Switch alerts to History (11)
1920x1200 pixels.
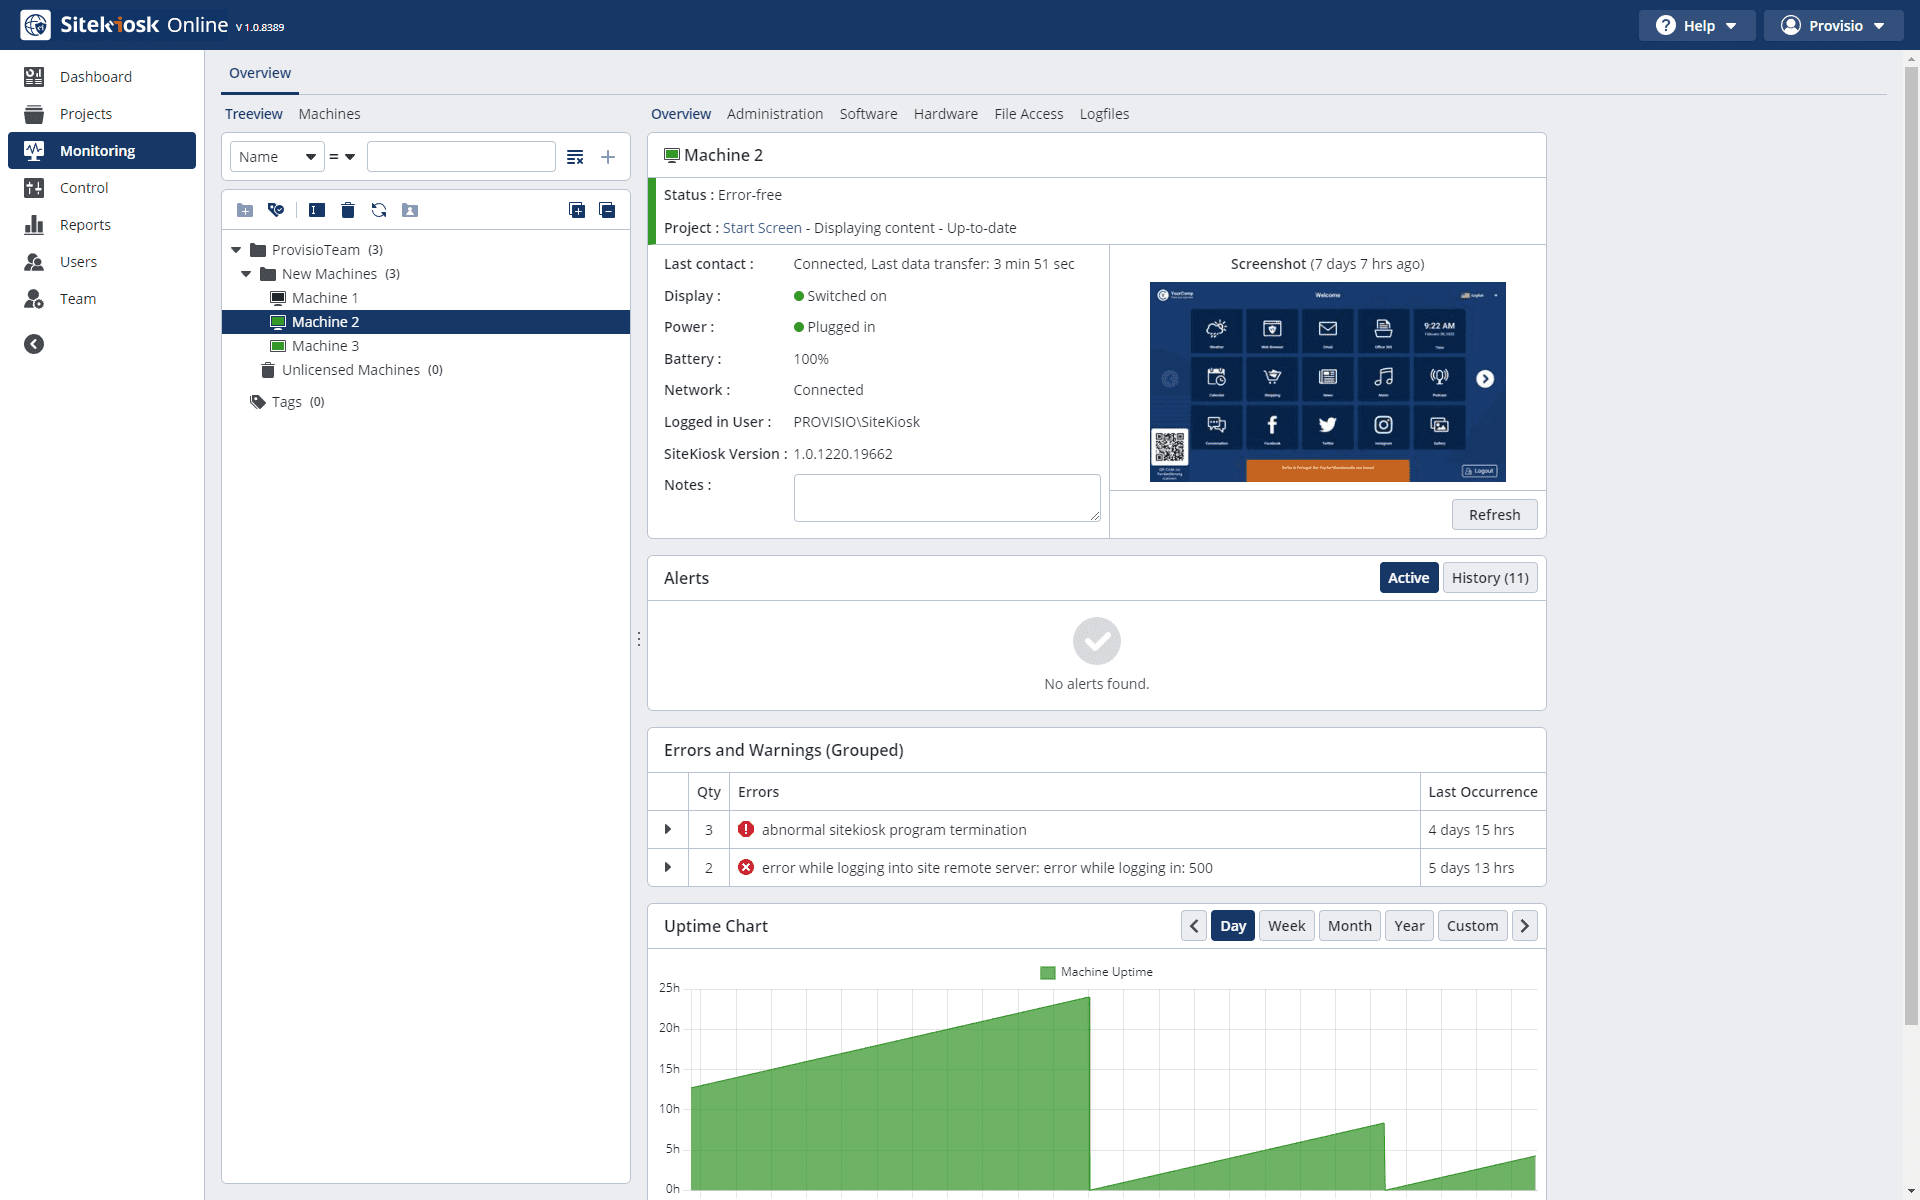click(x=1490, y=578)
